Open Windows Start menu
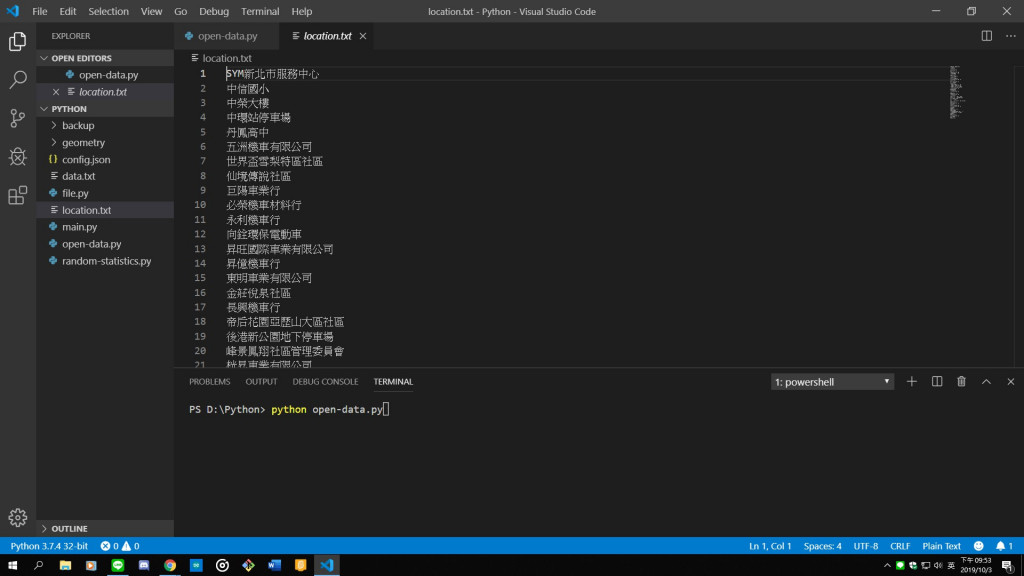This screenshot has width=1024, height=576. pyautogui.click(x=12, y=566)
